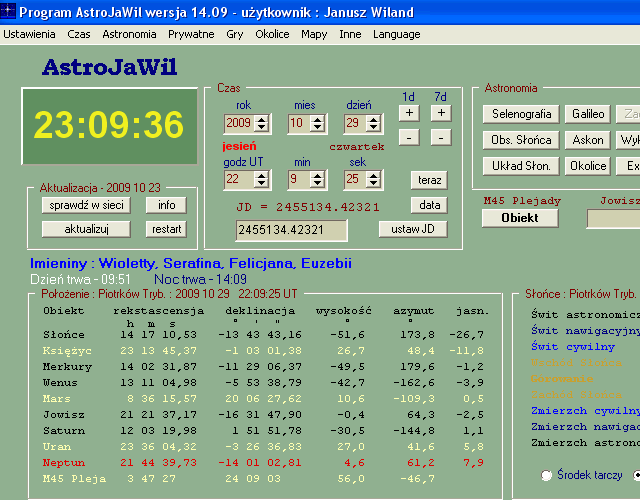Open the Mapy menu

coord(314,34)
